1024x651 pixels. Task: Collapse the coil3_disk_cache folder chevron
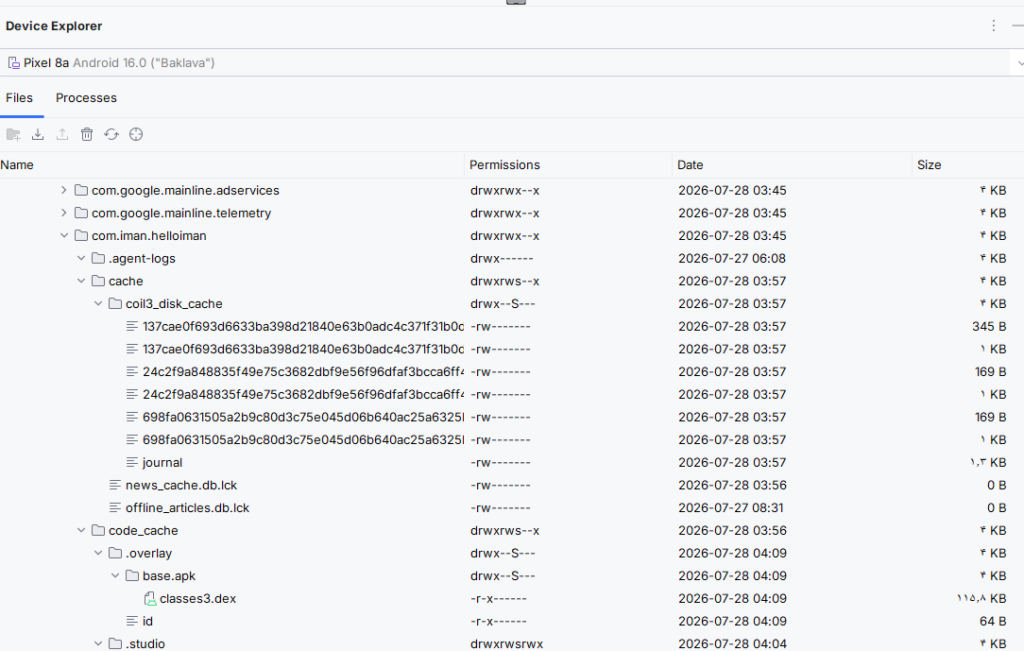(x=98, y=304)
